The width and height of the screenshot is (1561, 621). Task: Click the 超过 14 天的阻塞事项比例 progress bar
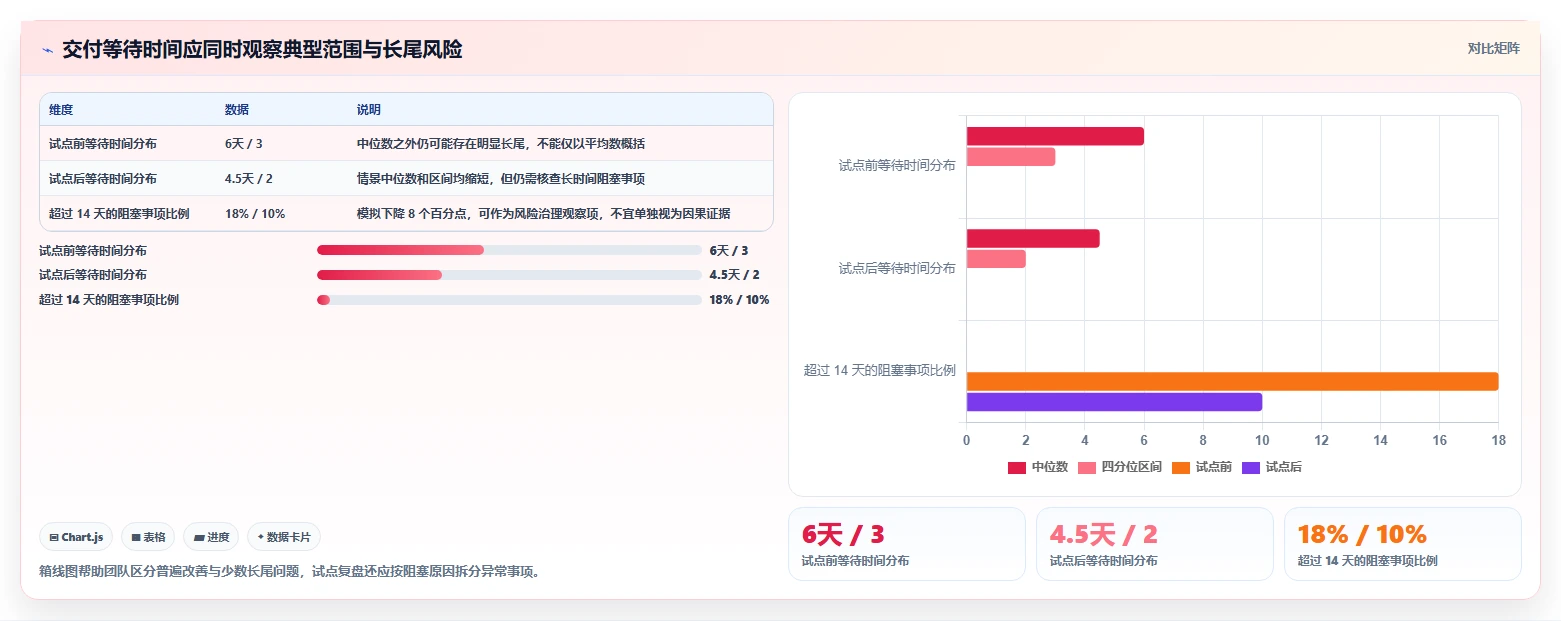[x=509, y=300]
